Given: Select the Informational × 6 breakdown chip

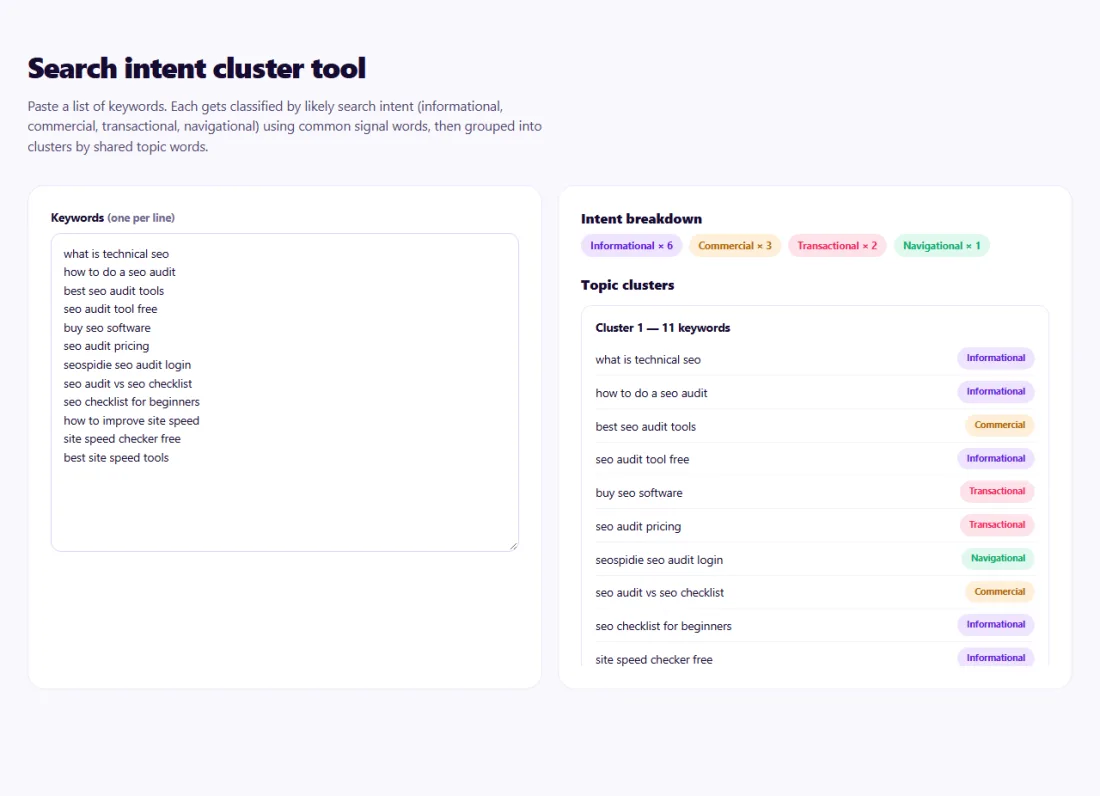Looking at the screenshot, I should (x=631, y=245).
